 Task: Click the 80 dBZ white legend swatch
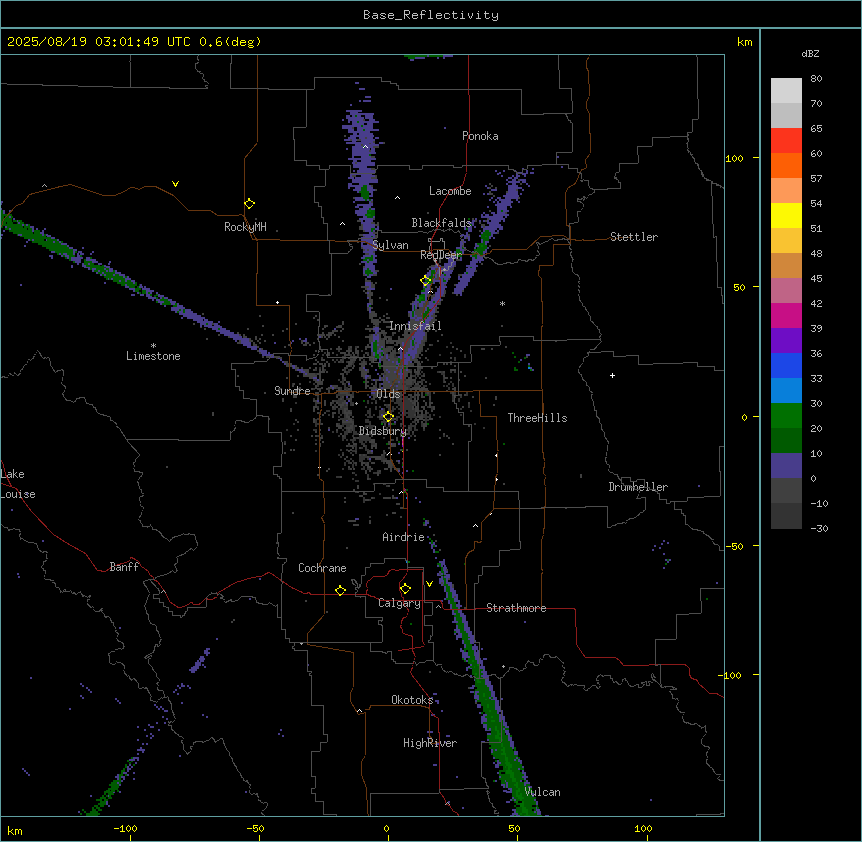786,91
